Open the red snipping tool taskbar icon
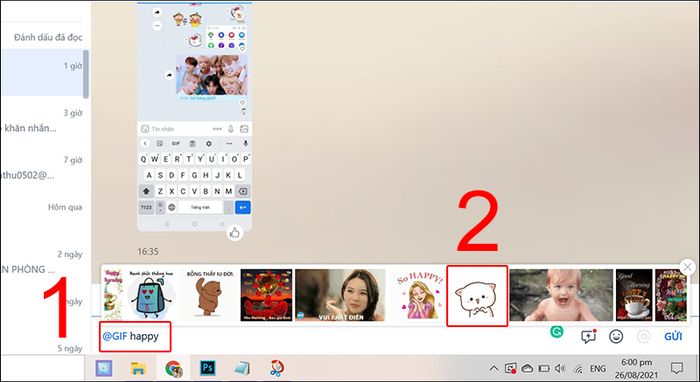Viewport: 700px width, 382px height. click(277, 368)
